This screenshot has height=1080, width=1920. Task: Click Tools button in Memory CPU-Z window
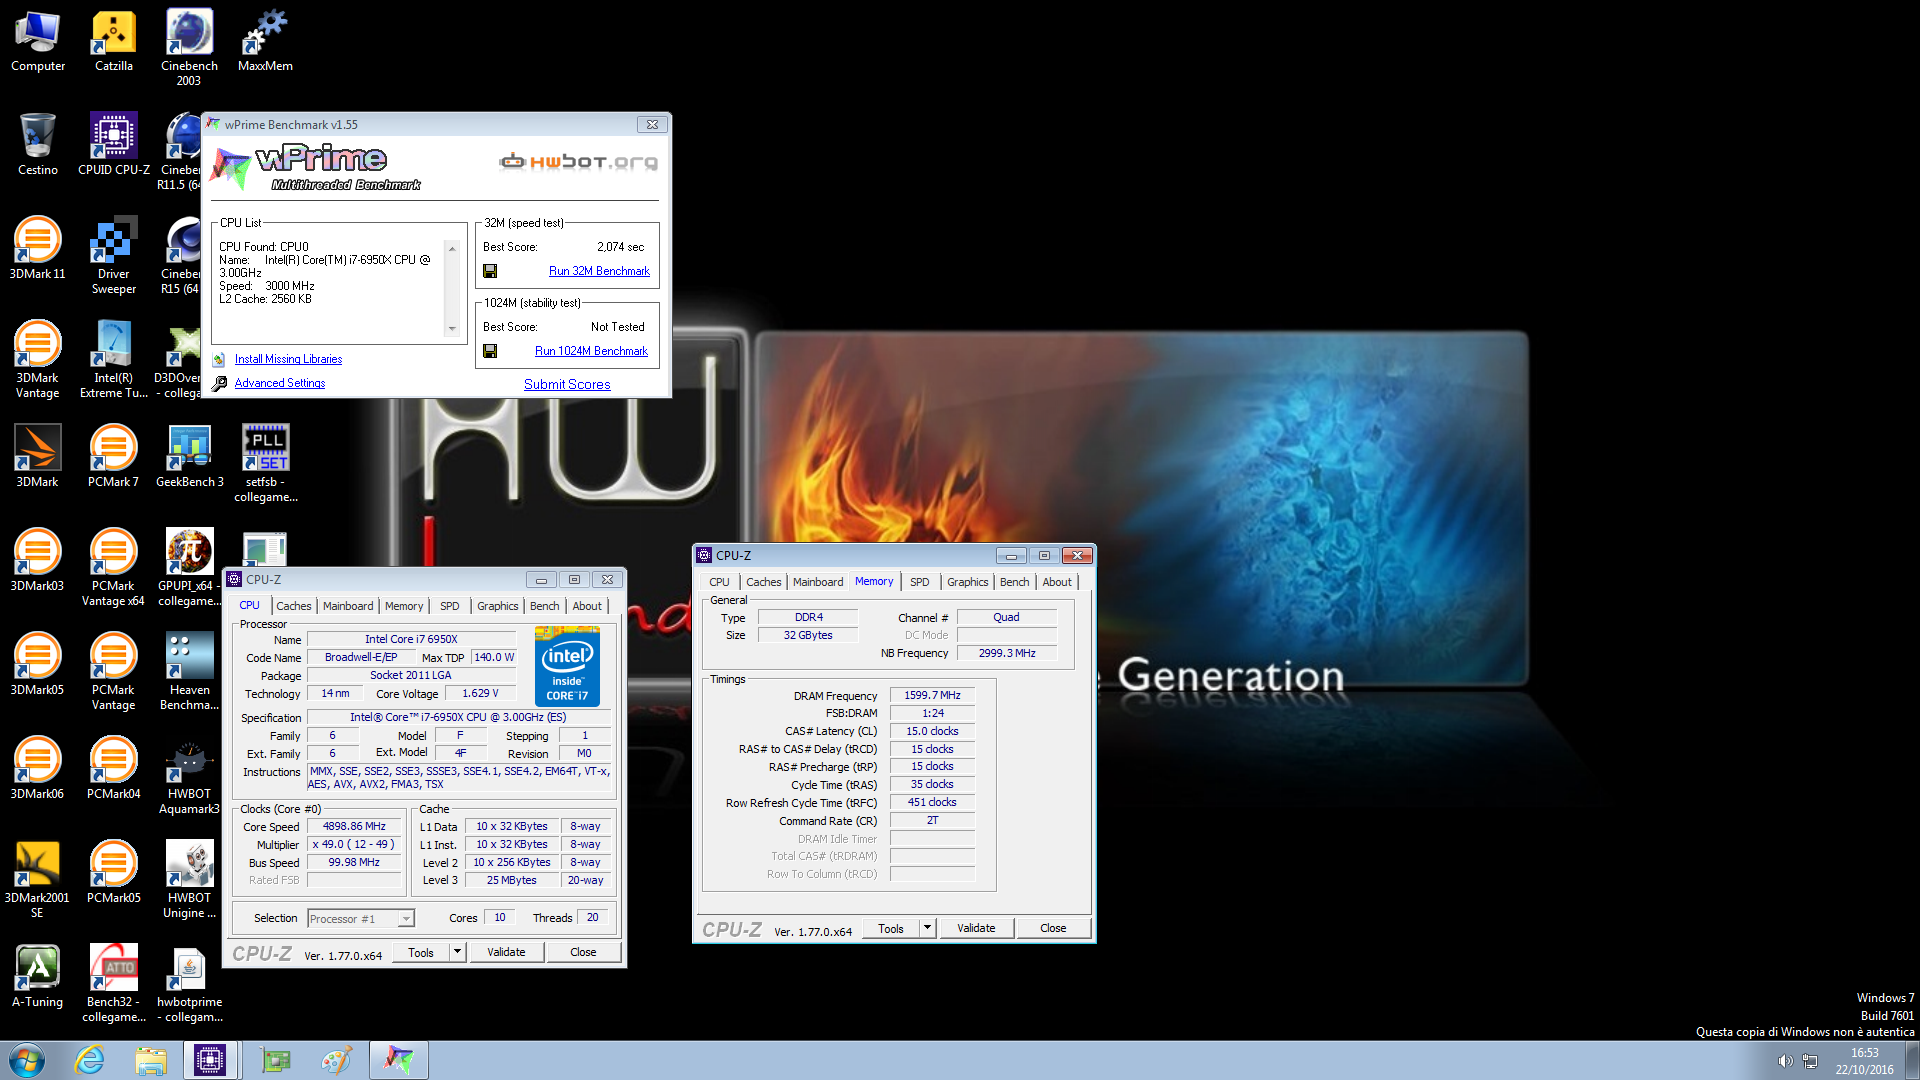point(891,928)
